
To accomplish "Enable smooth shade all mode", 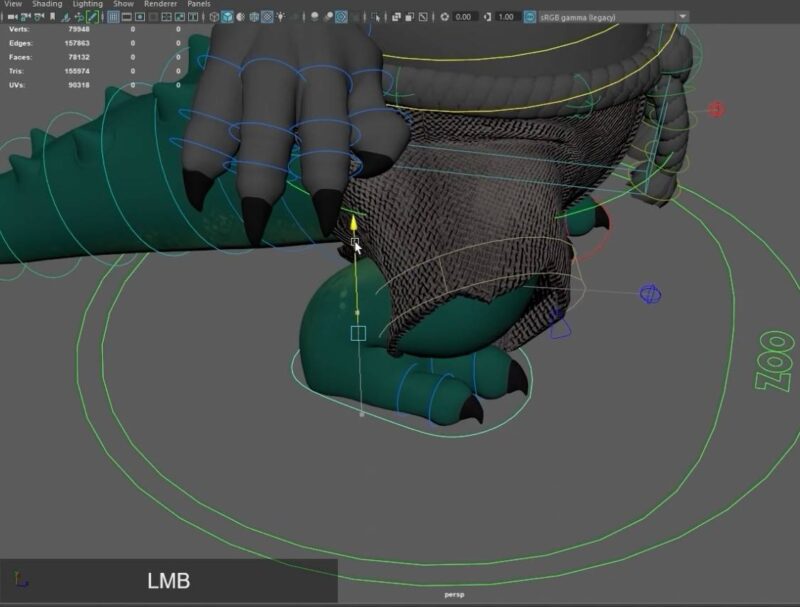I will [227, 17].
